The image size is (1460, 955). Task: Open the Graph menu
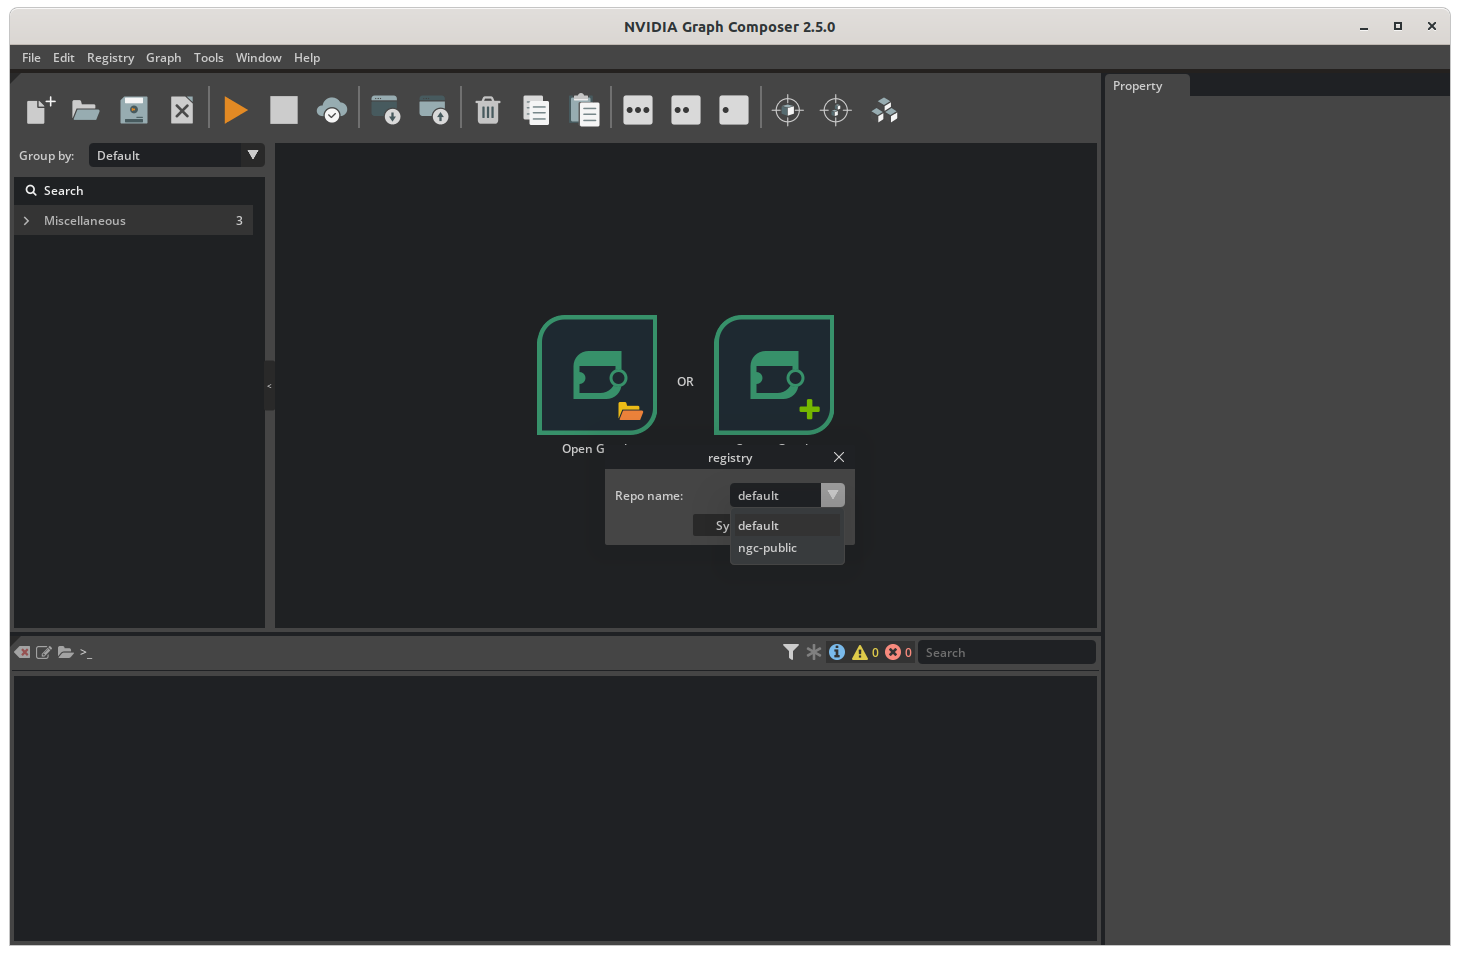(164, 58)
